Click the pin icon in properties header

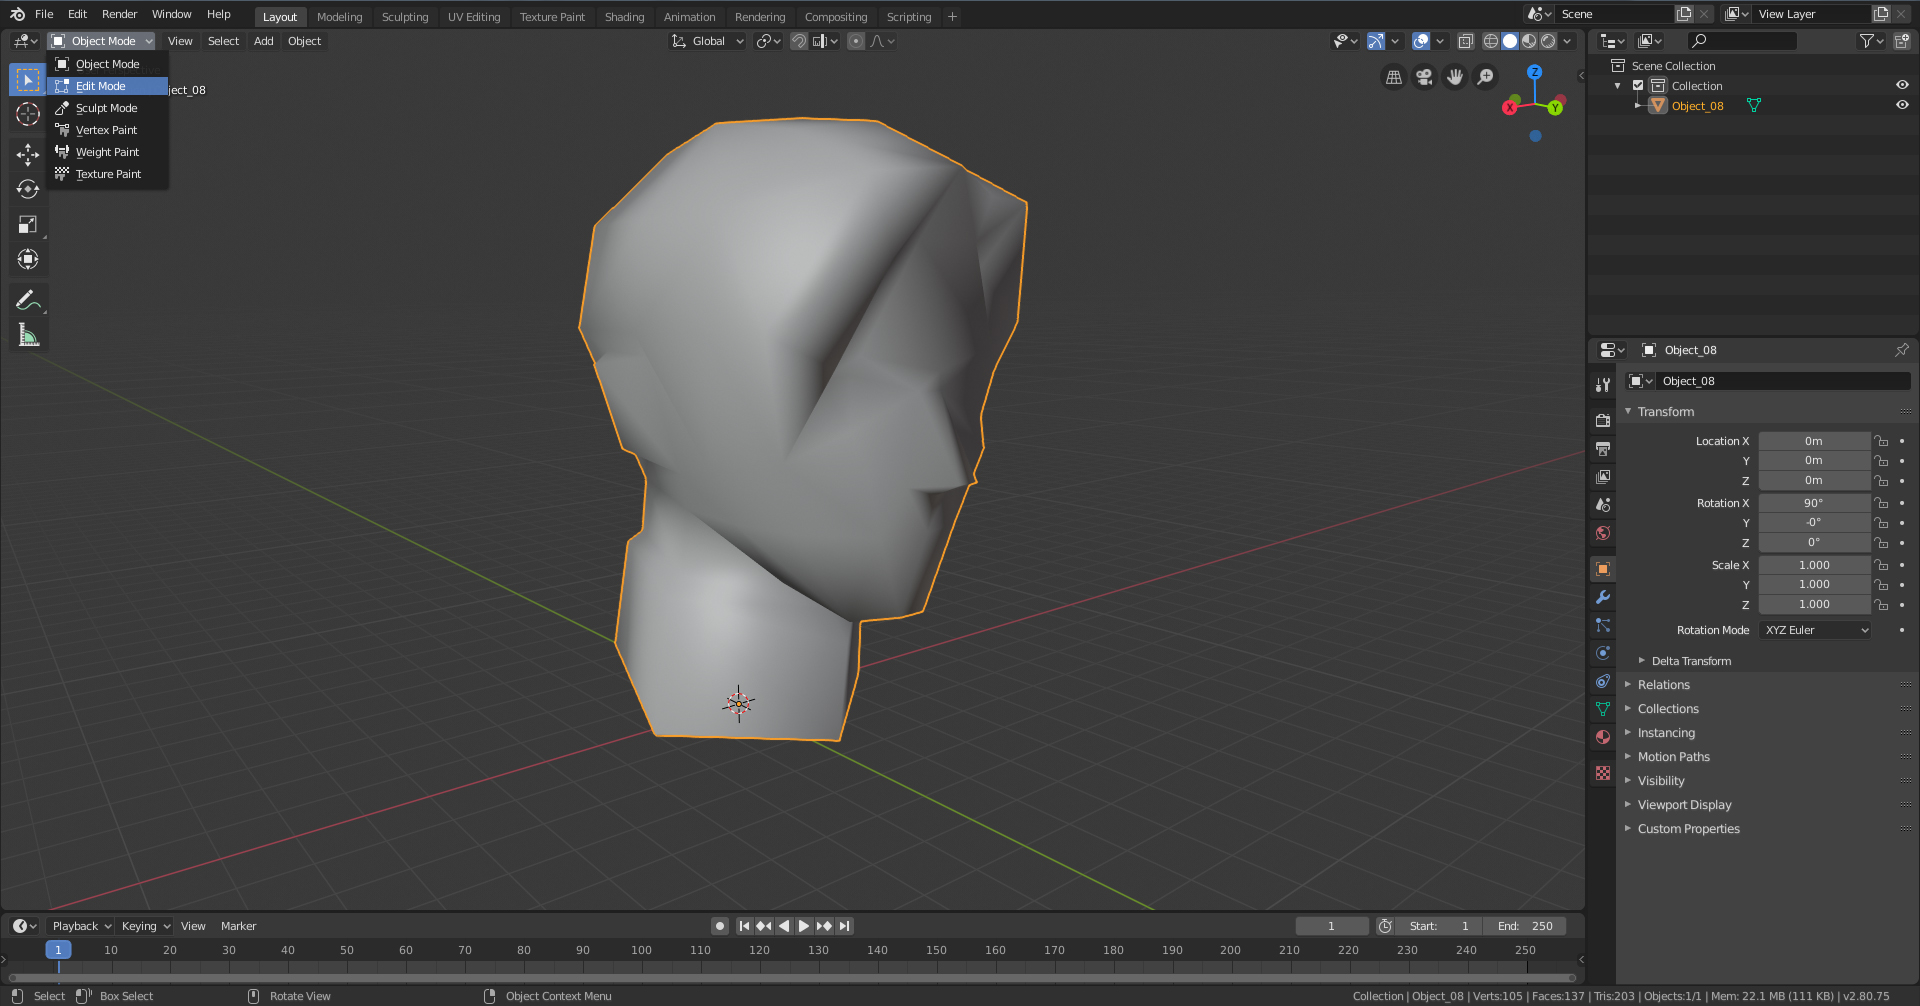(1901, 350)
